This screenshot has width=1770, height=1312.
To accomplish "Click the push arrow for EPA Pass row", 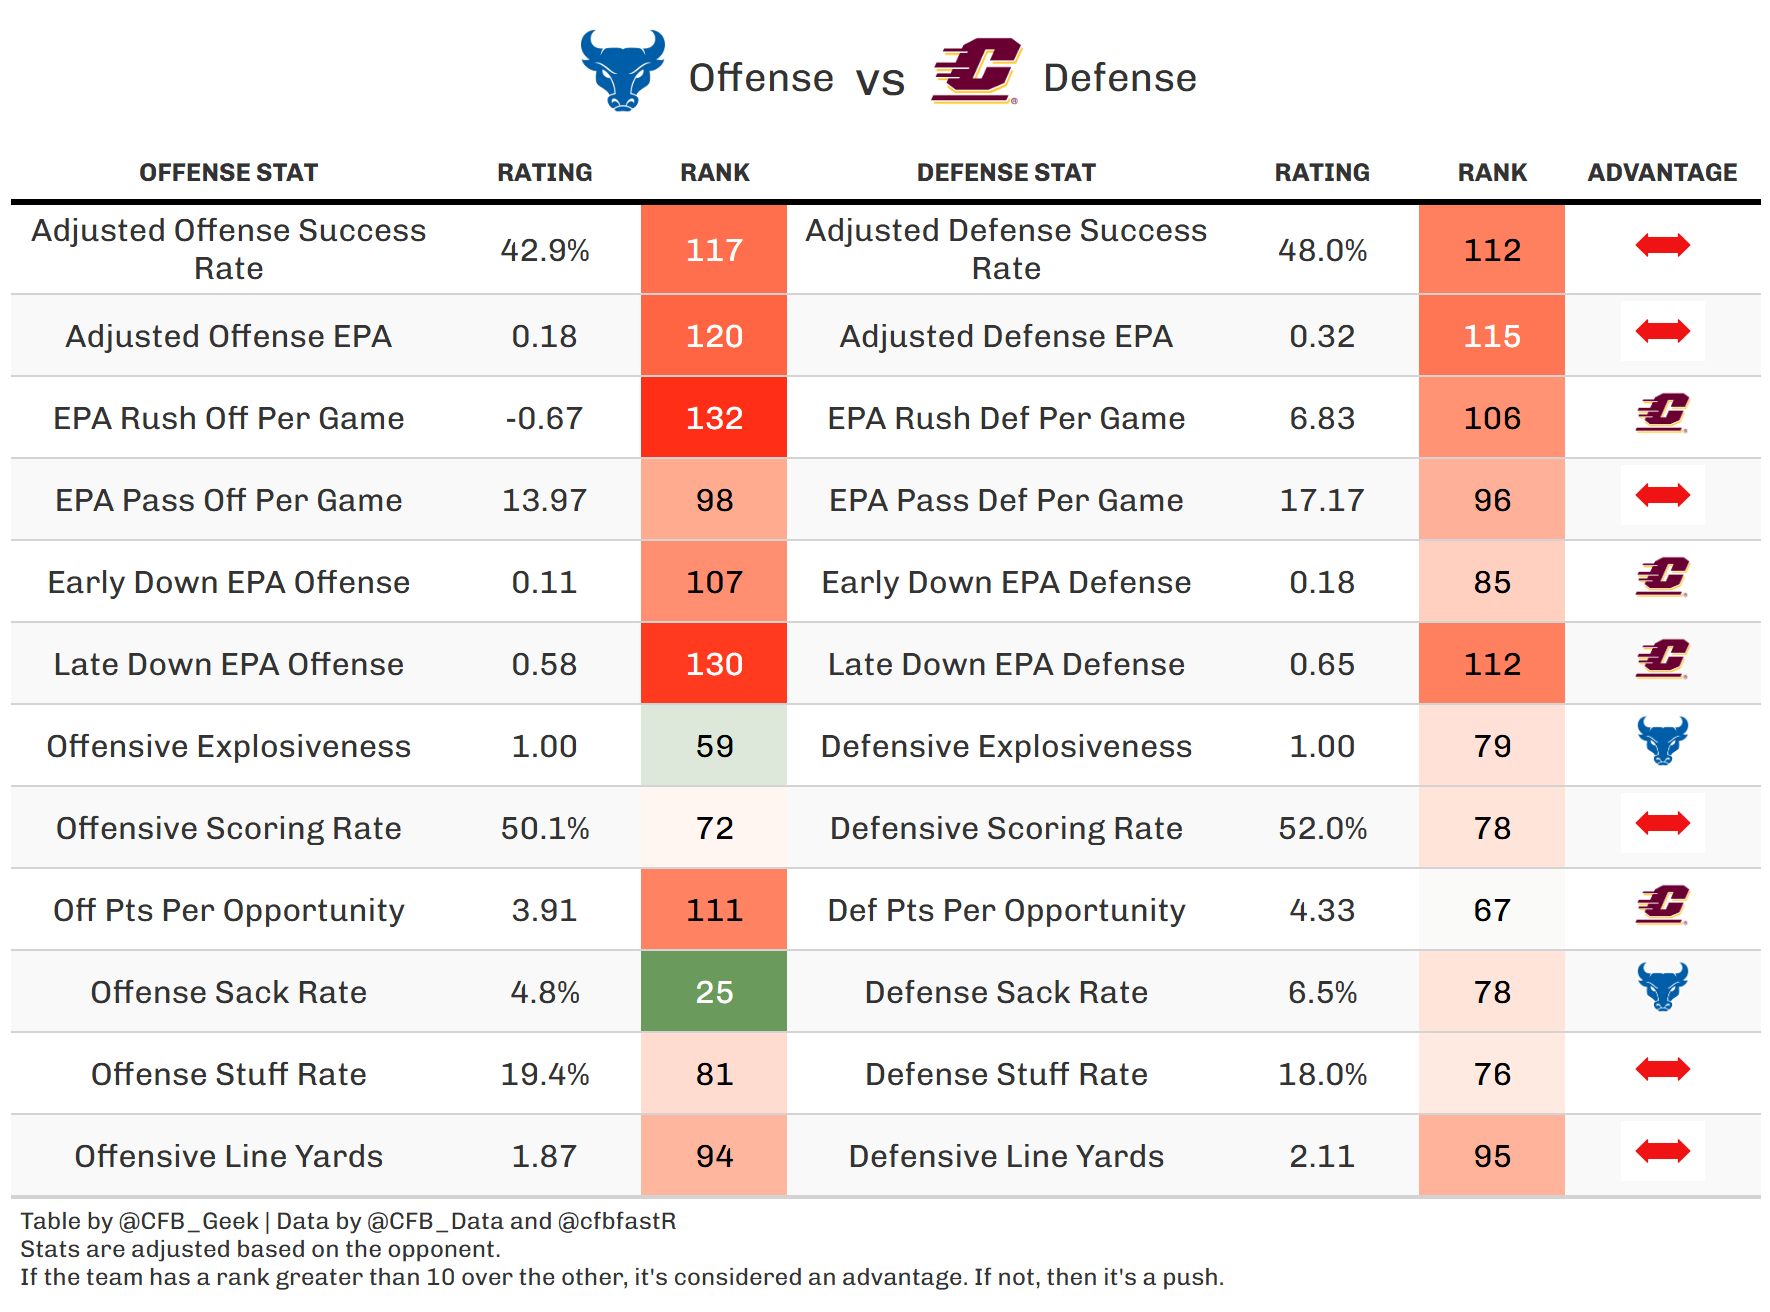I will [x=1662, y=495].
